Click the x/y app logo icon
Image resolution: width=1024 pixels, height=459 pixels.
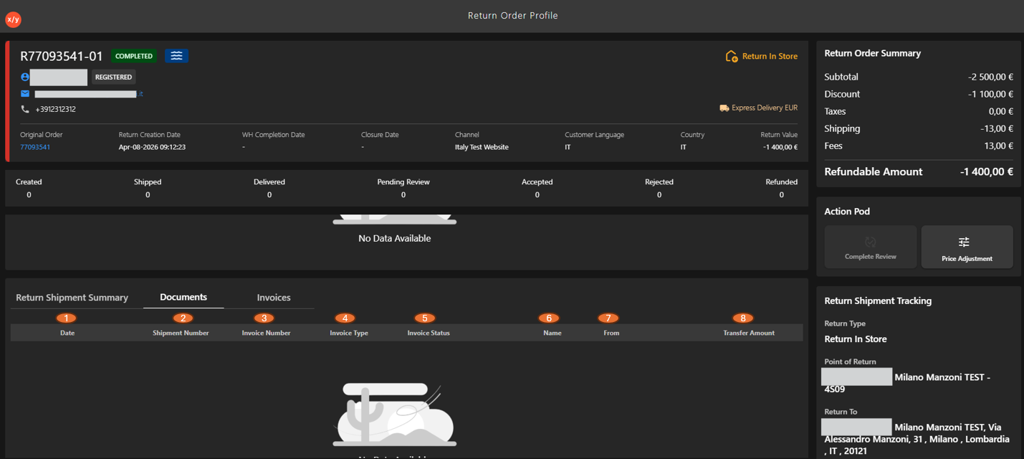coord(13,20)
